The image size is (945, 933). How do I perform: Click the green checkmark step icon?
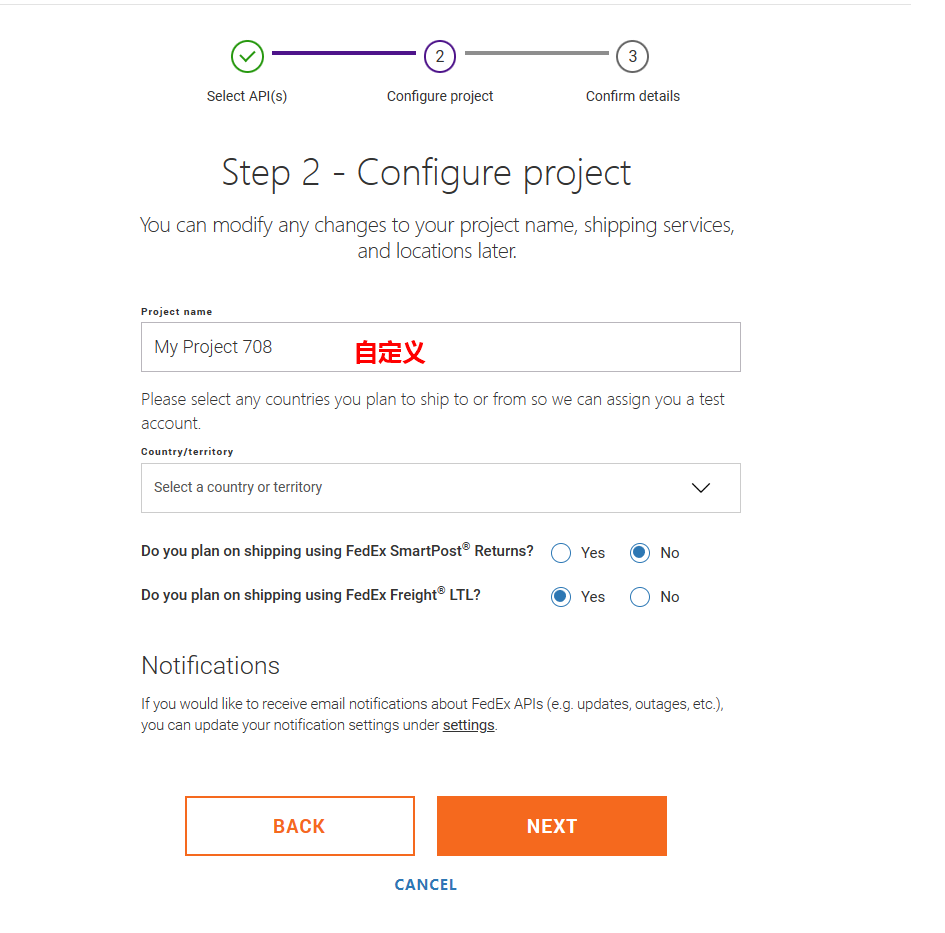pyautogui.click(x=247, y=56)
